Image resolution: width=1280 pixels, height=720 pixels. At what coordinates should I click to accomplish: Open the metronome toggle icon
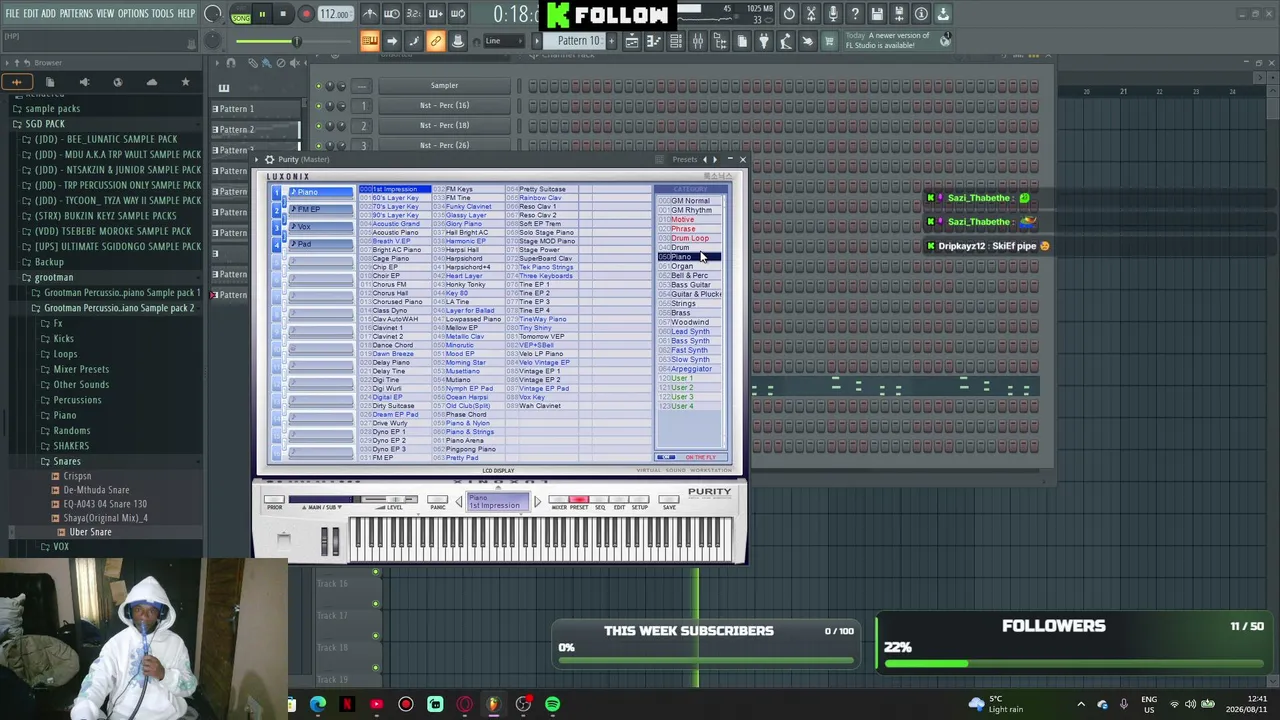tap(370, 14)
